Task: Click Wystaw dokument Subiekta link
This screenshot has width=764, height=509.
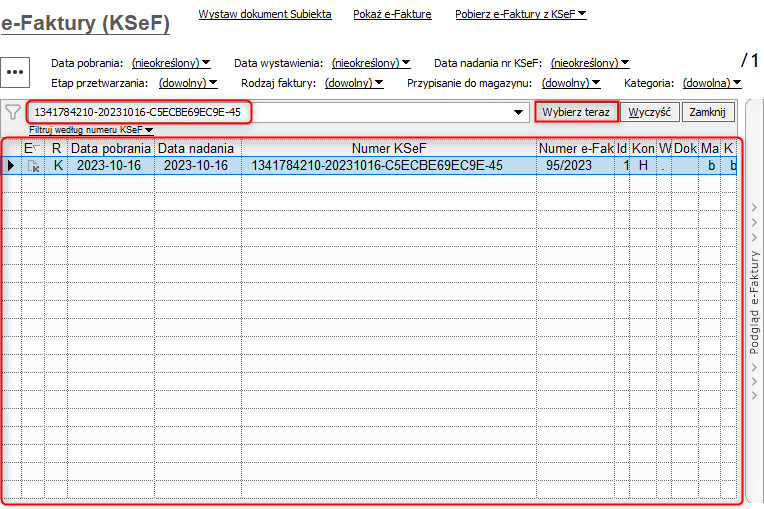Action: [265, 14]
